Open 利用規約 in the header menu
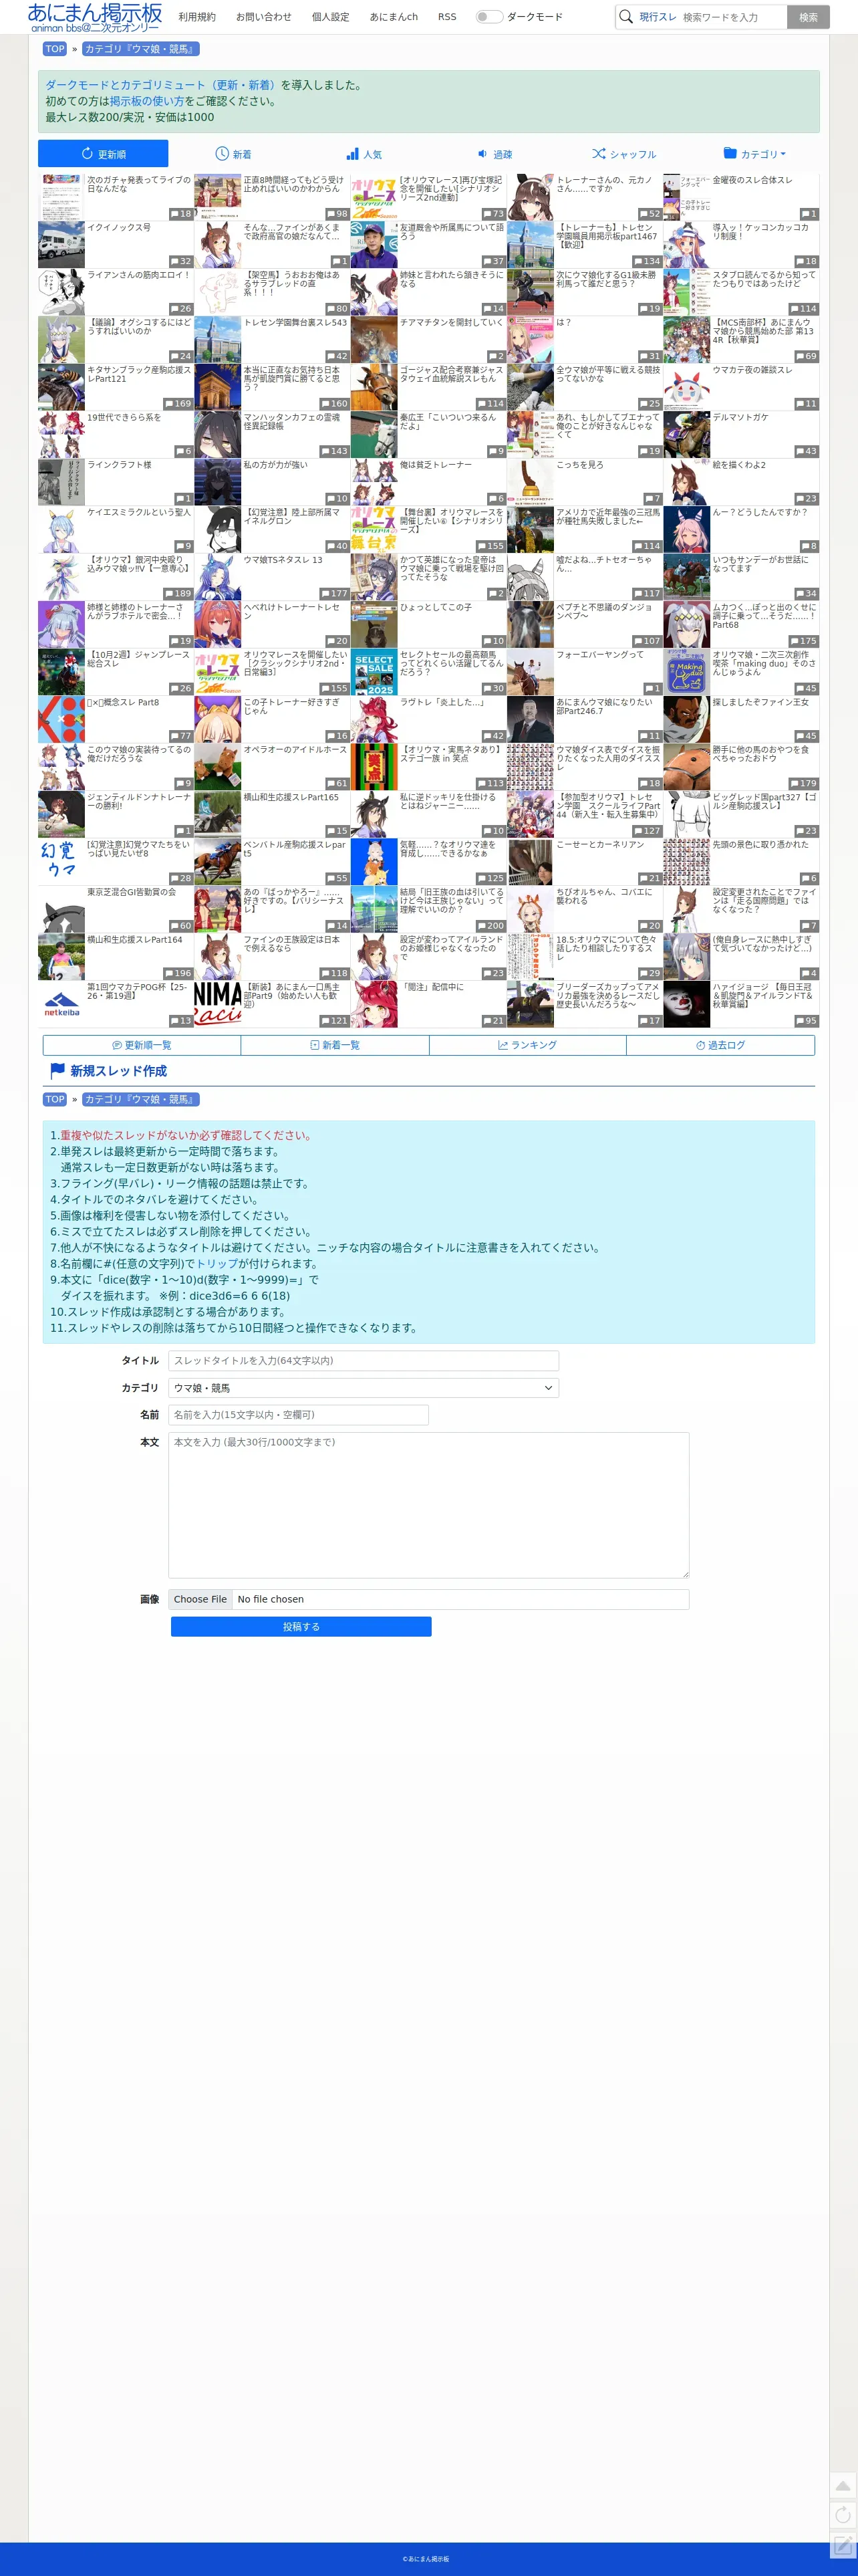Viewport: 858px width, 2576px height. [197, 17]
